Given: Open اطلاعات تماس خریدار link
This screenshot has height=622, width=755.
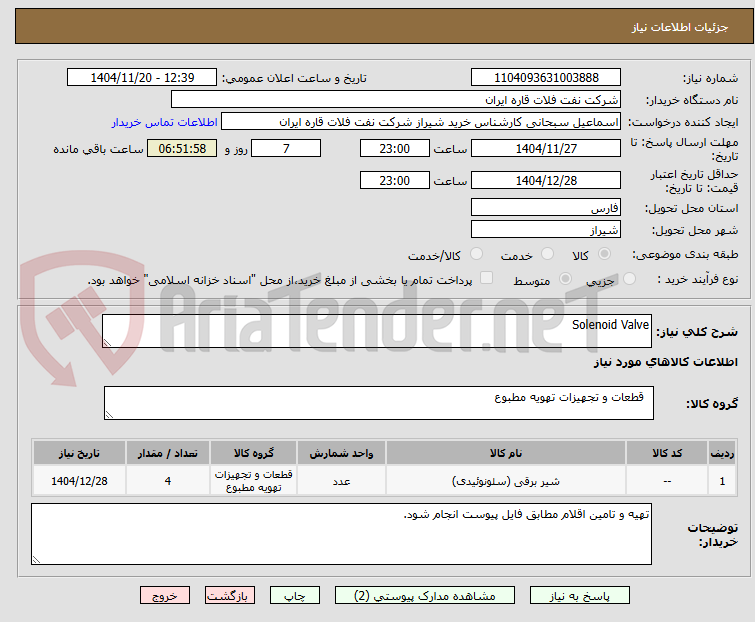Looking at the screenshot, I should [165, 122].
